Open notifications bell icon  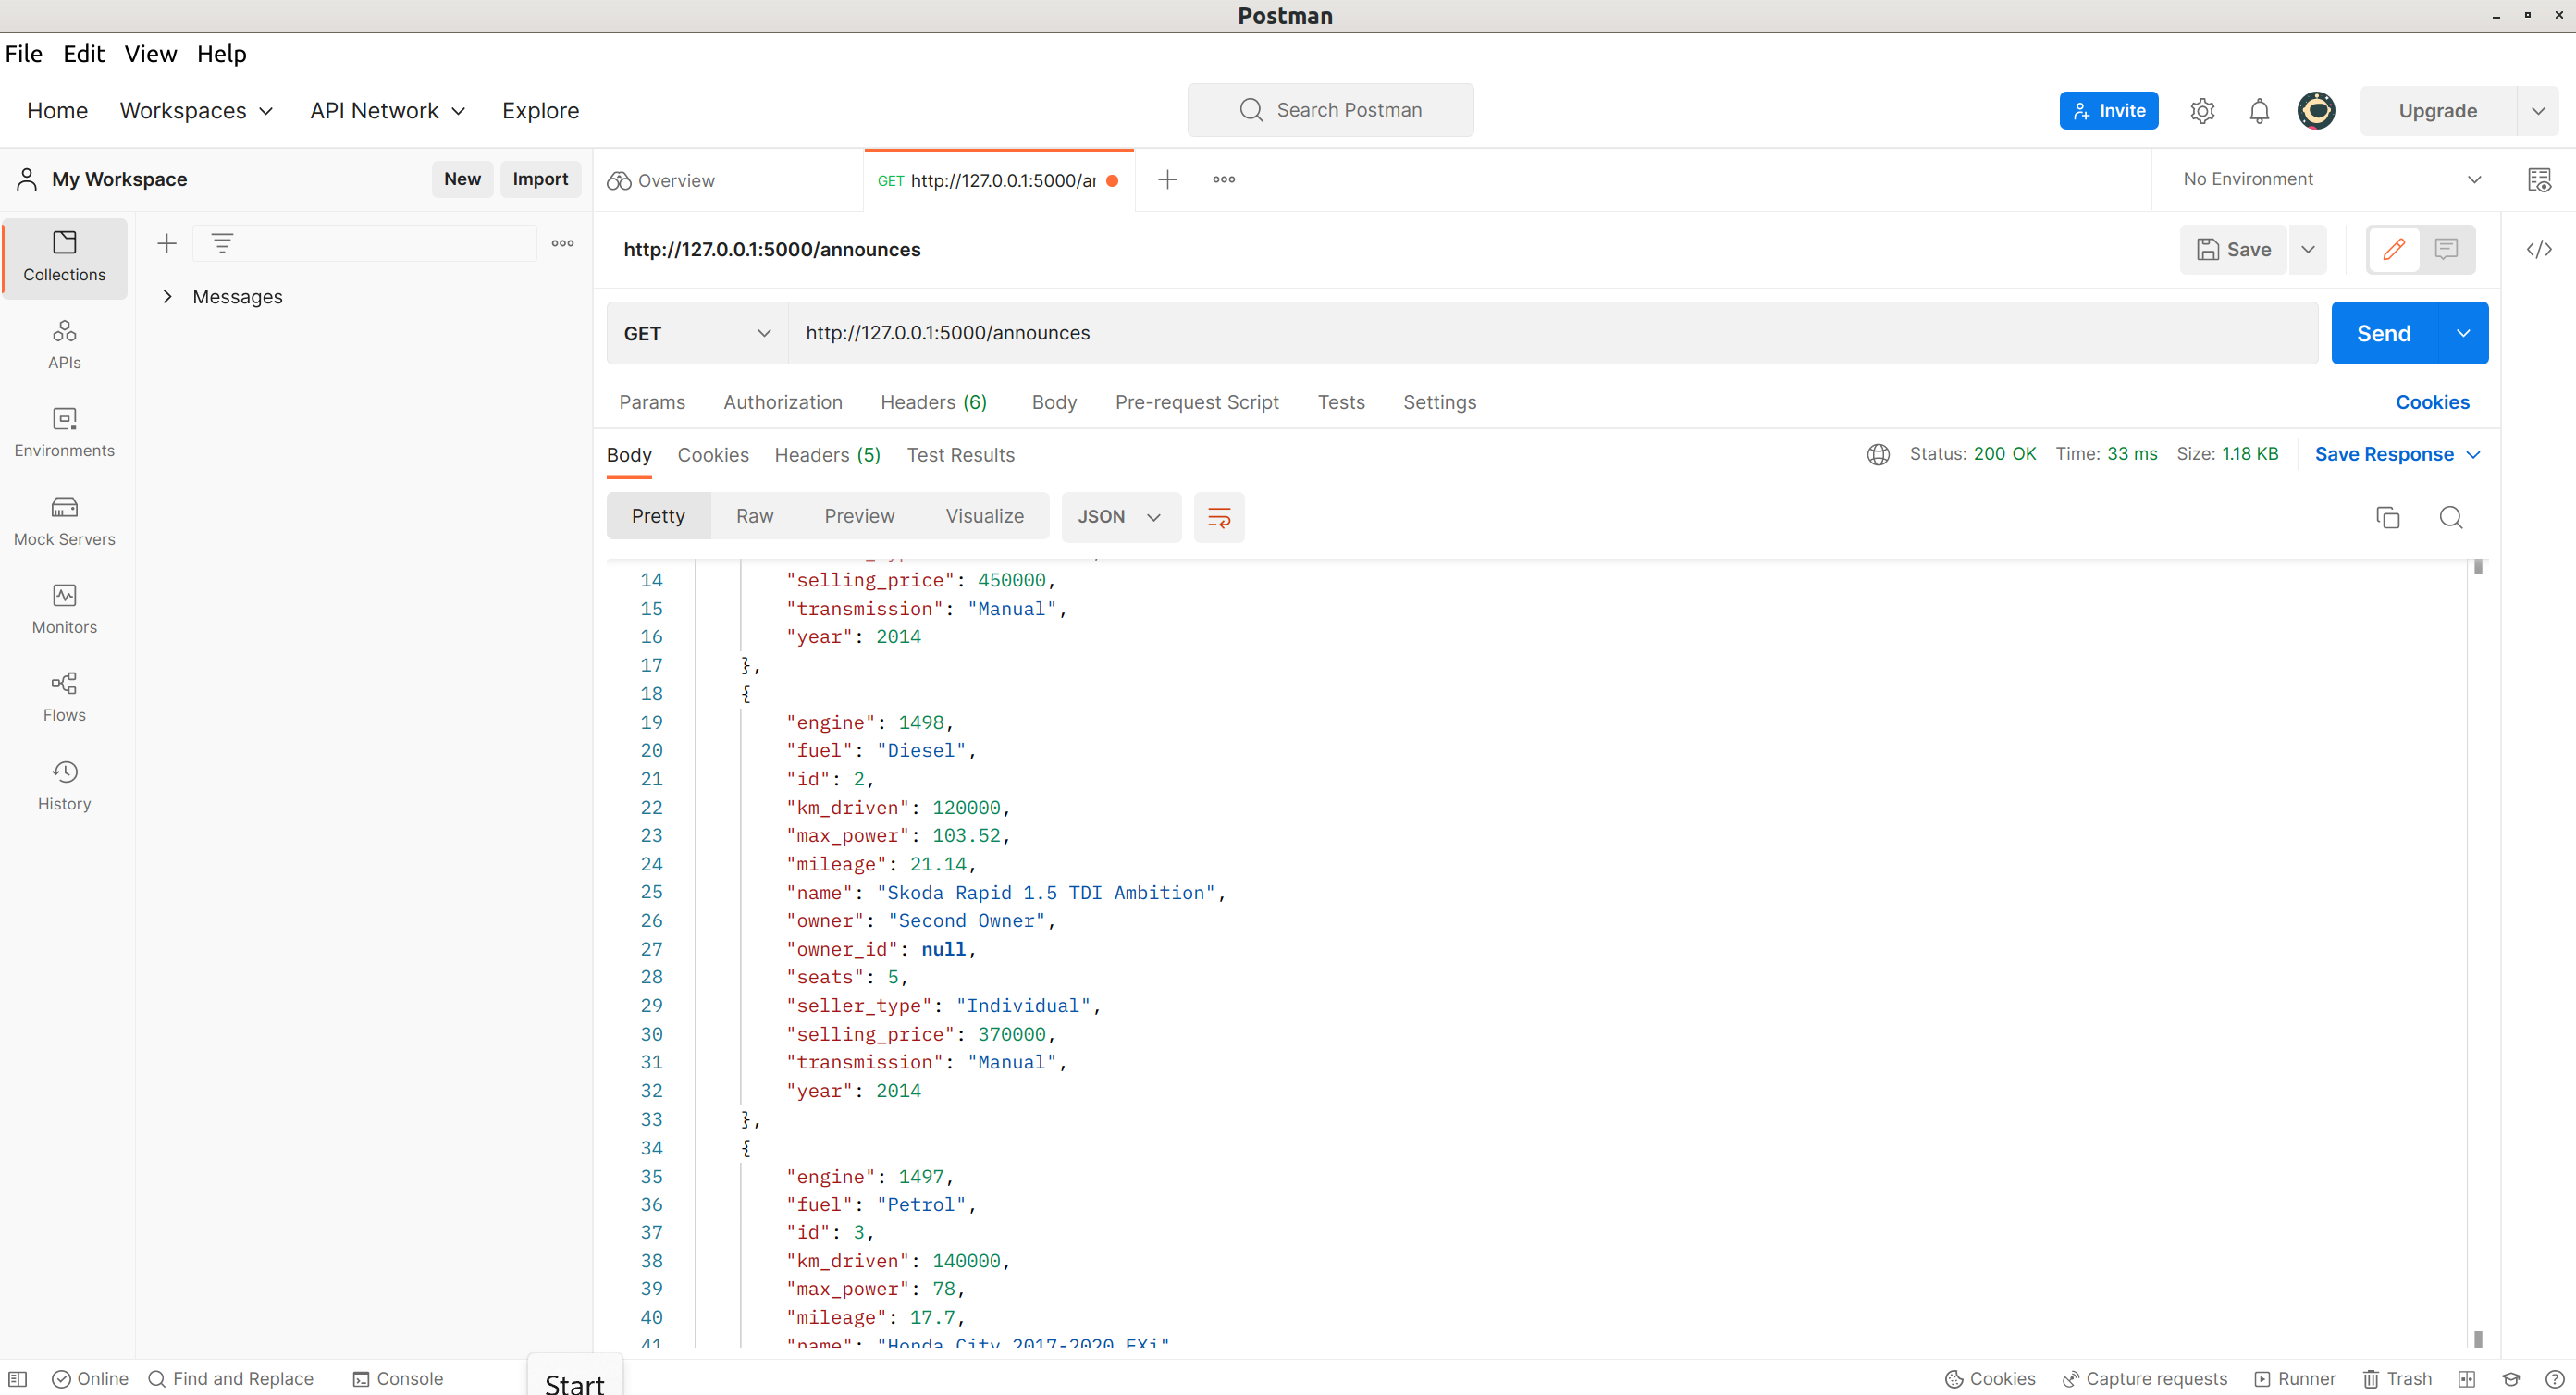tap(2258, 111)
